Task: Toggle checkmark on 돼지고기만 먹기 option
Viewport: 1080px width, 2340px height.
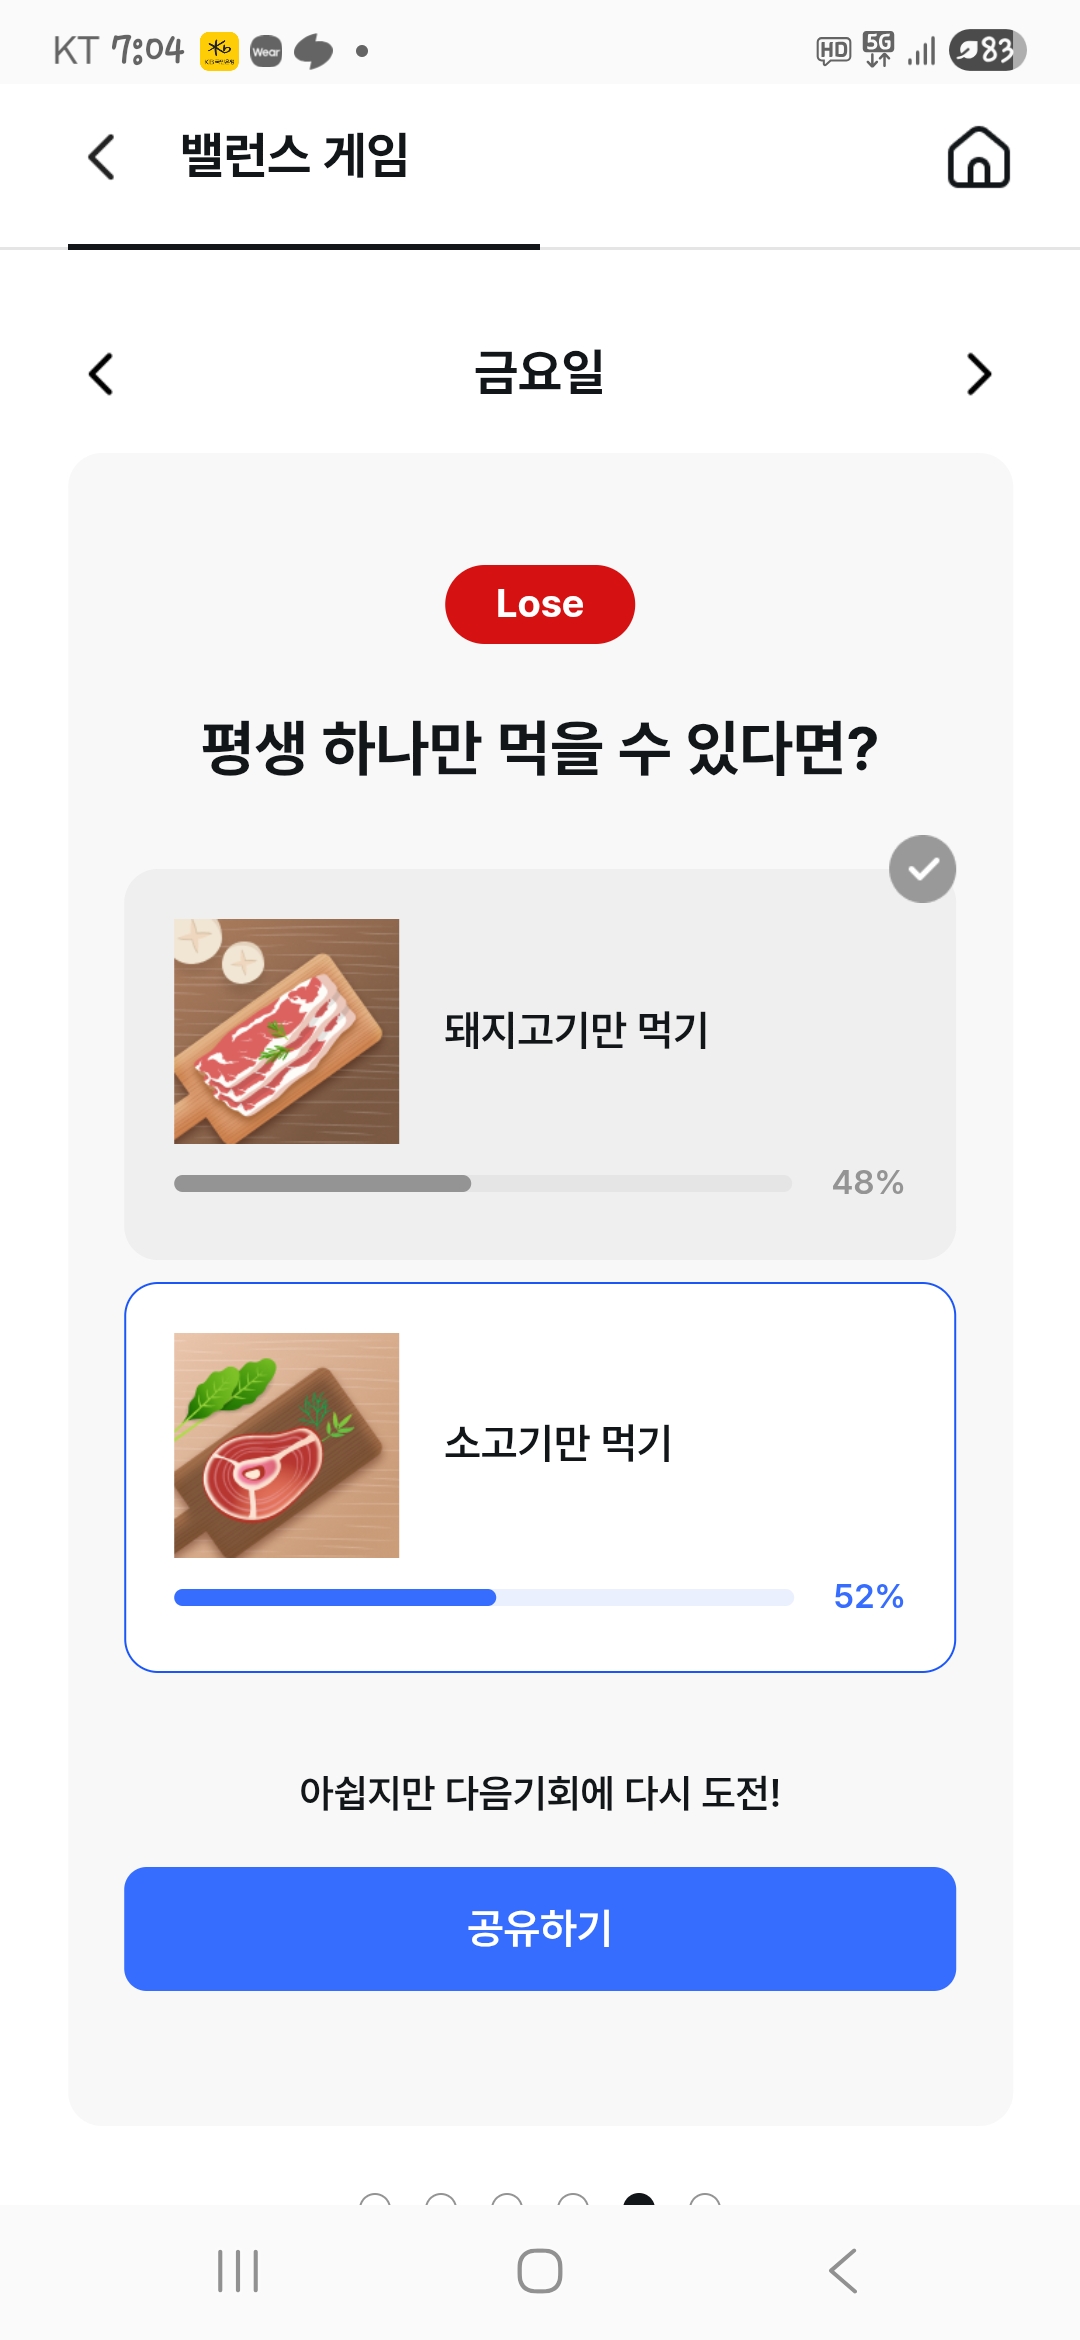Action: tap(922, 869)
